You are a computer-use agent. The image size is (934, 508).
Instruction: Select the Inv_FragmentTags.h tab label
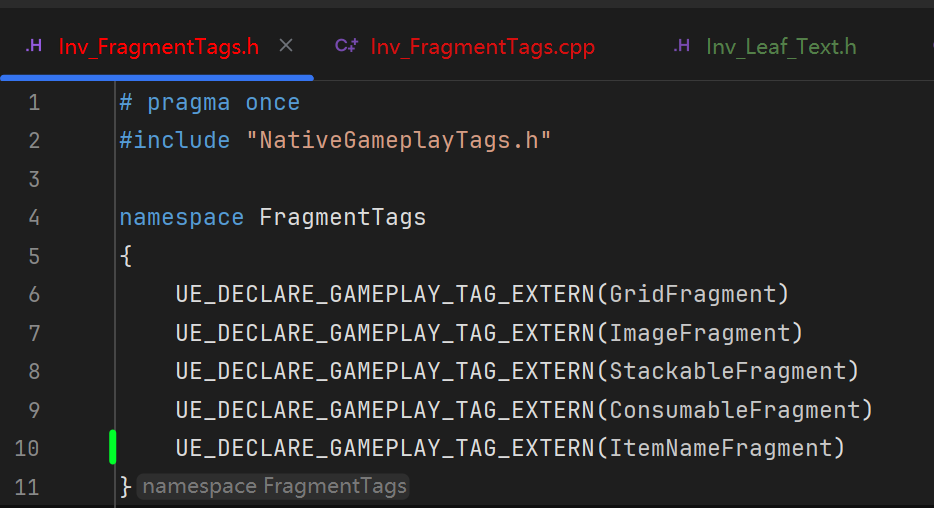click(x=158, y=46)
